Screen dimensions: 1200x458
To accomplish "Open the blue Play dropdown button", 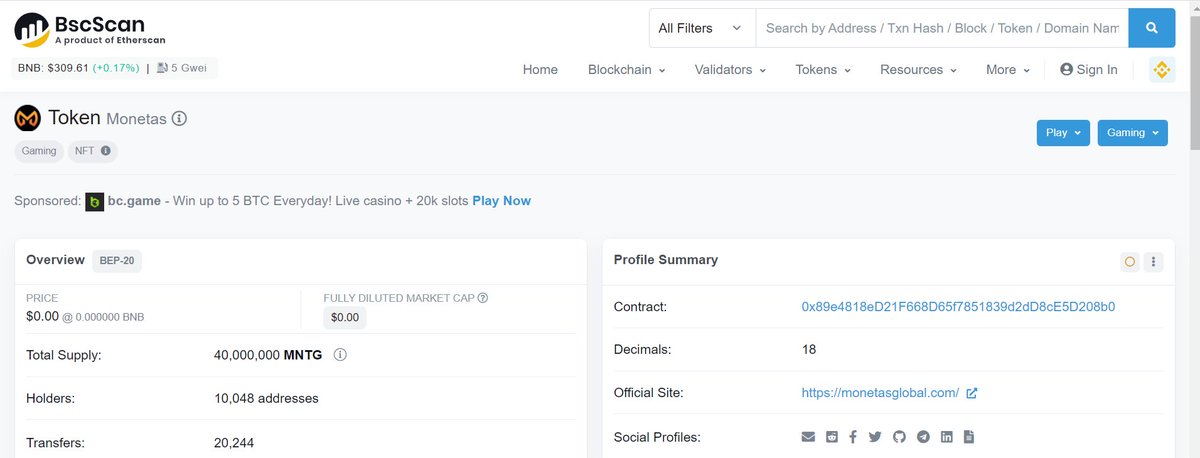I will pyautogui.click(x=1063, y=133).
